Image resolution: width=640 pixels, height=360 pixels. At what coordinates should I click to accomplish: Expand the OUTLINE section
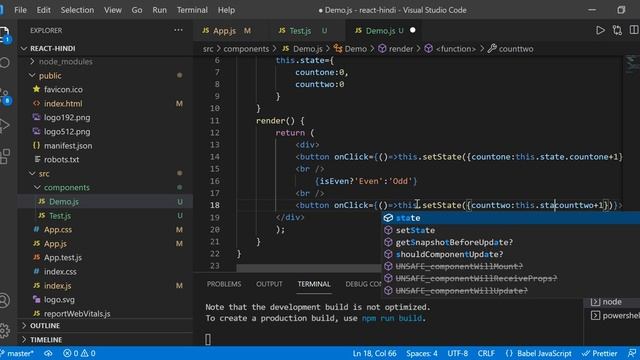click(x=106, y=326)
